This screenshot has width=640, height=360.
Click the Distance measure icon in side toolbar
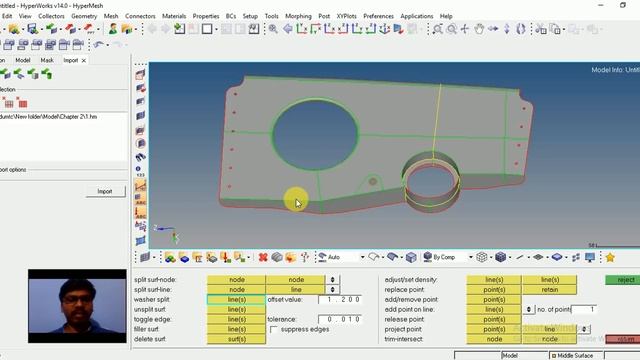click(140, 186)
